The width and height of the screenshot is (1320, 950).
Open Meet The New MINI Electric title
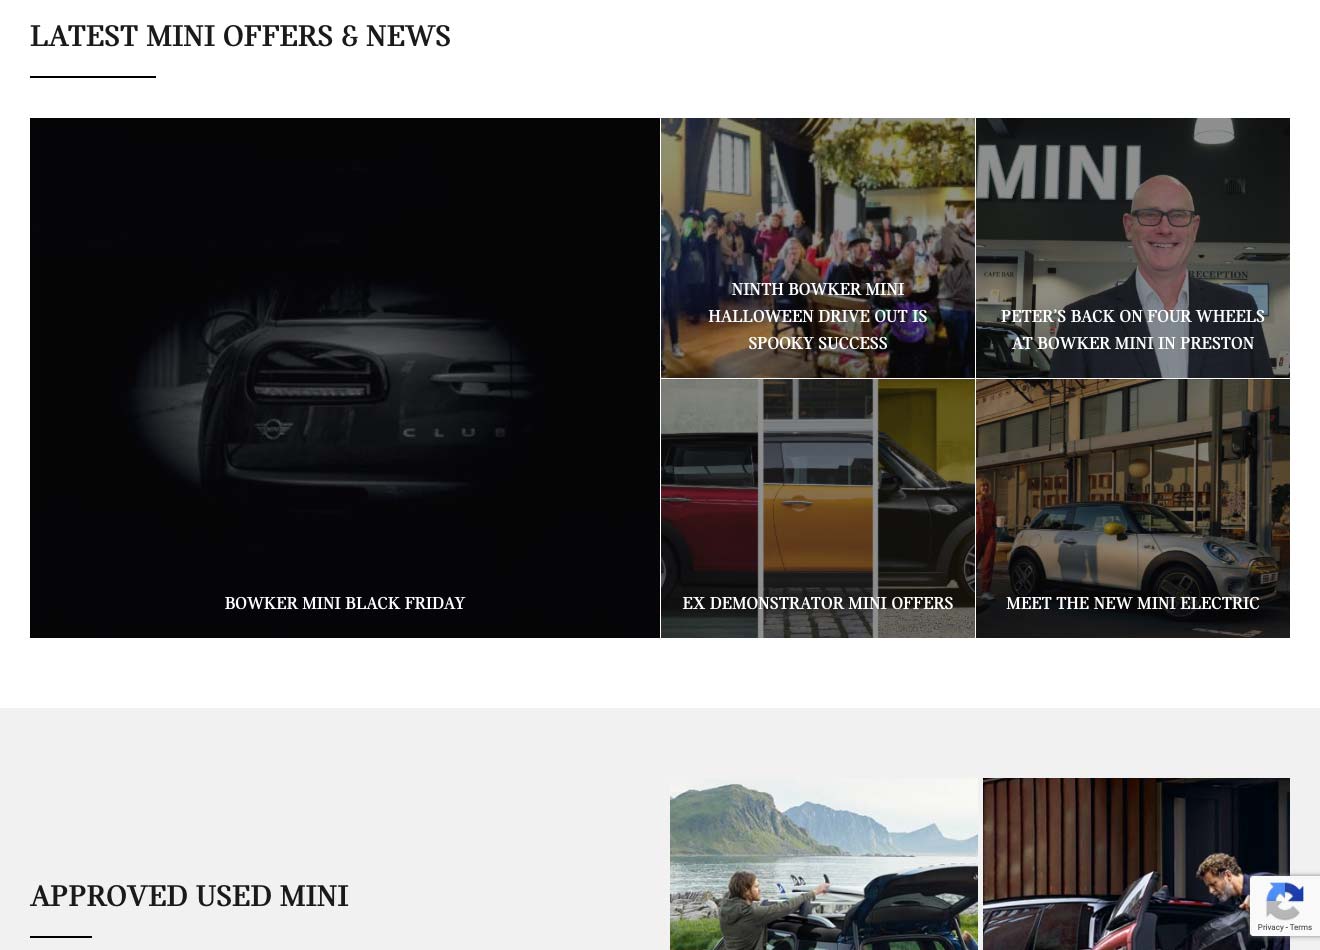pyautogui.click(x=1132, y=603)
